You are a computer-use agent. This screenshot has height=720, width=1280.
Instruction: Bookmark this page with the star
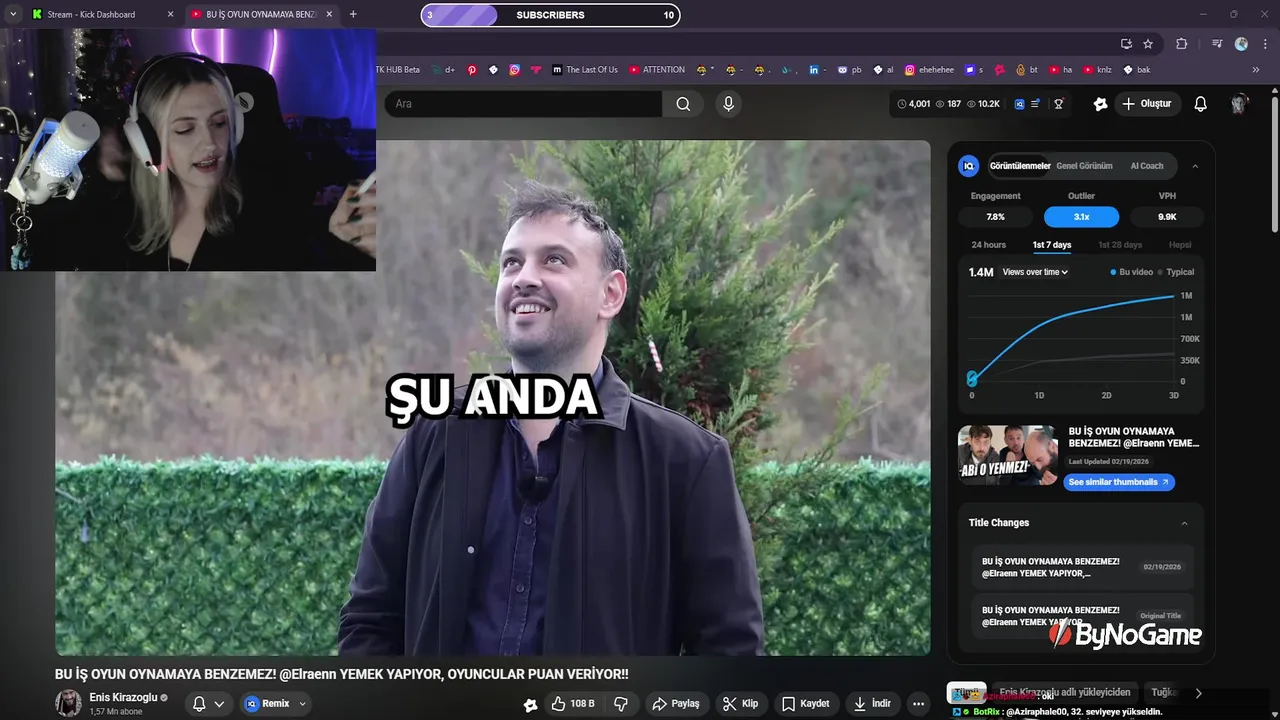[x=1148, y=44]
